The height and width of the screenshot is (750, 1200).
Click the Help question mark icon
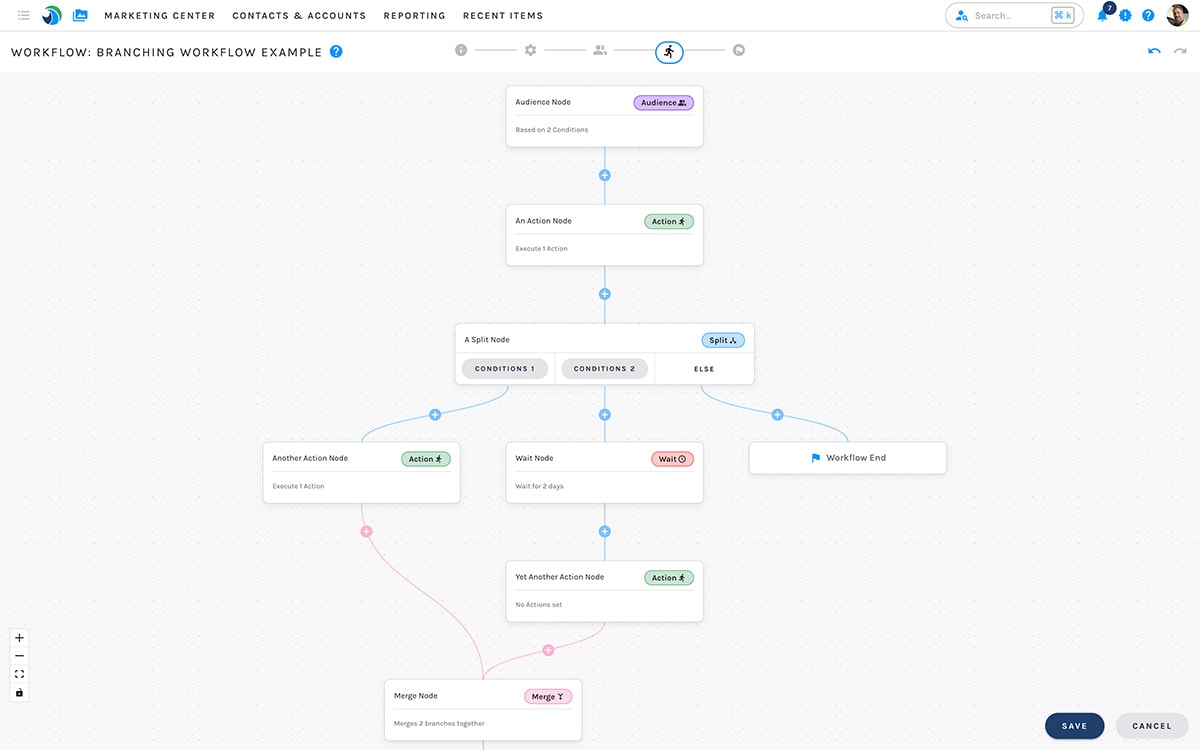[x=1148, y=15]
